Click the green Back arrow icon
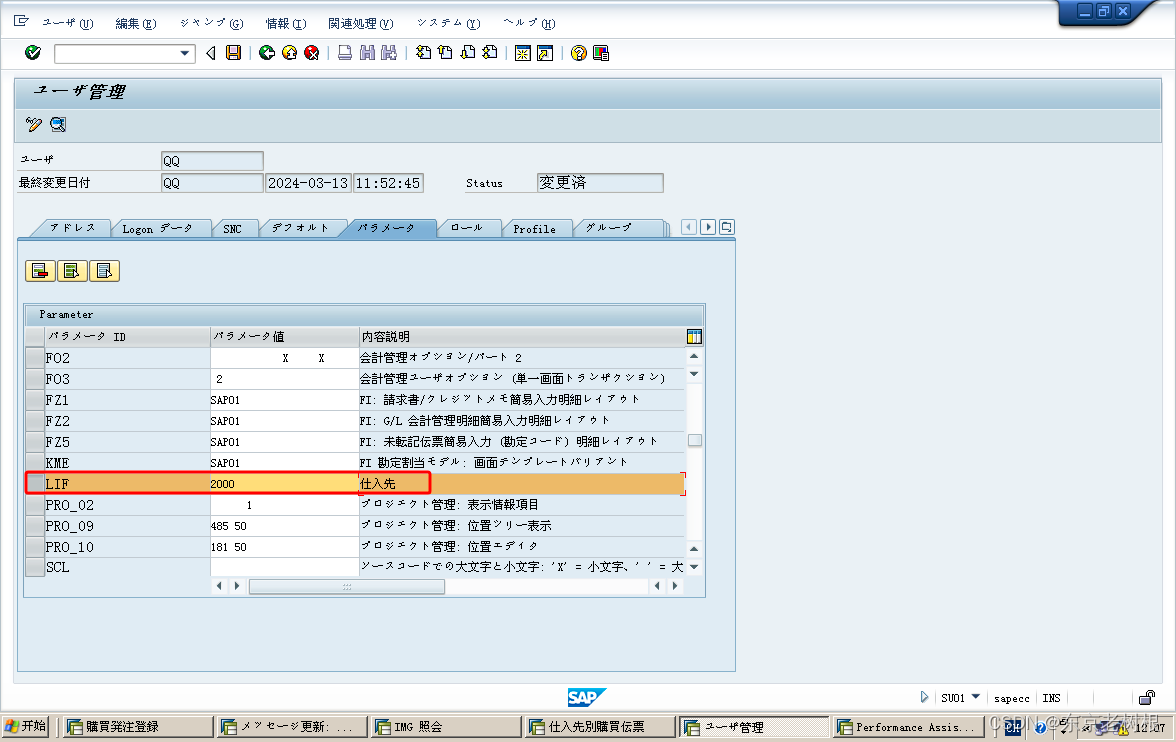1176x742 pixels. click(266, 53)
